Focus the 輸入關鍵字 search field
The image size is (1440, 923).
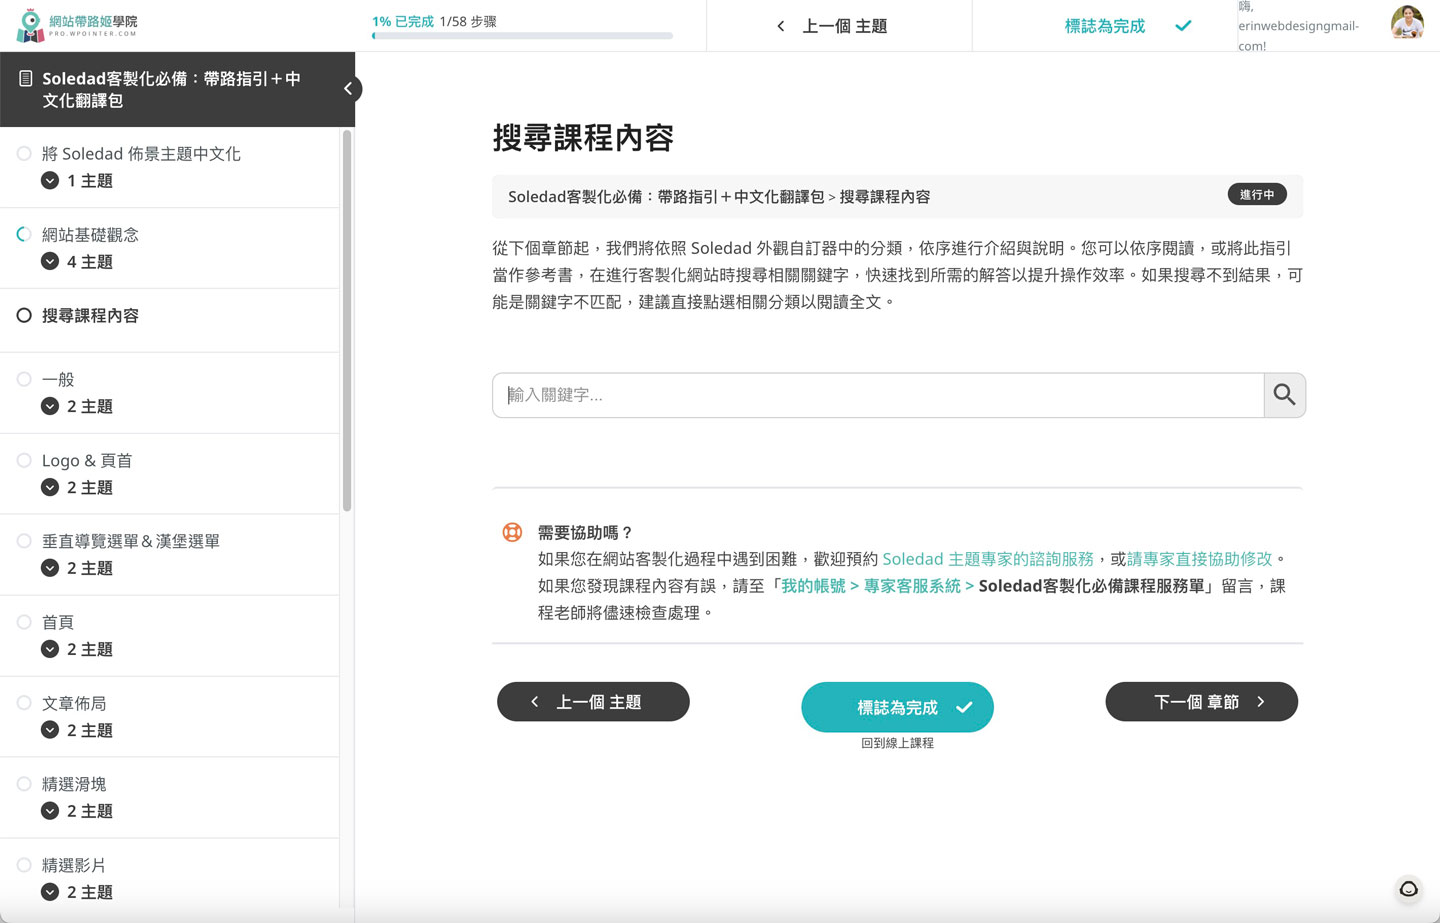[x=878, y=395]
